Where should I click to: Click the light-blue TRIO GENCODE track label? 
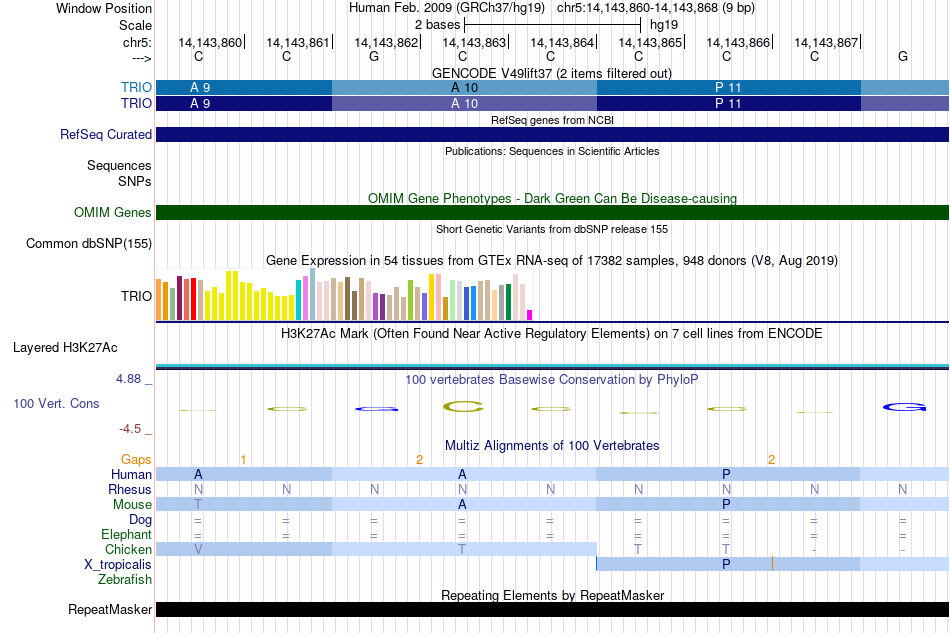pos(136,87)
